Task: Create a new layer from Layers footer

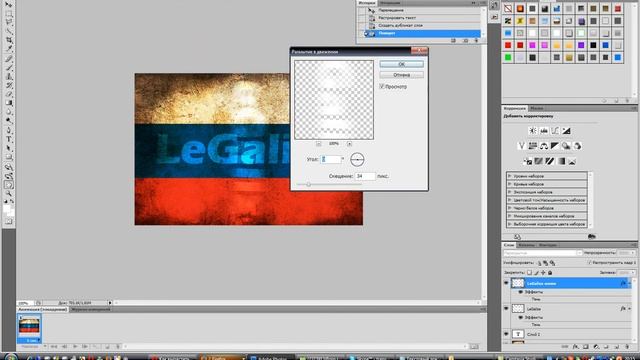Action: pyautogui.click(x=617, y=347)
